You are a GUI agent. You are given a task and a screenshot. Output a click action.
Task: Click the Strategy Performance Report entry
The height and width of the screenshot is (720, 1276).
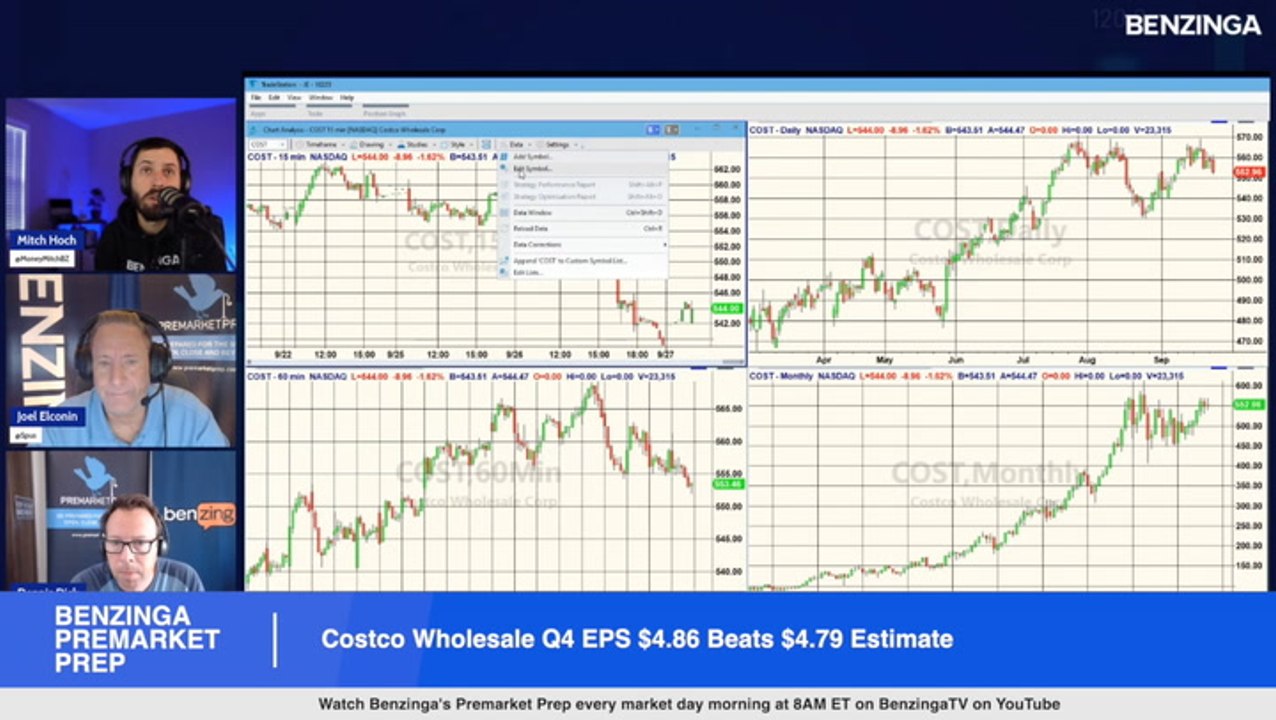582,185
